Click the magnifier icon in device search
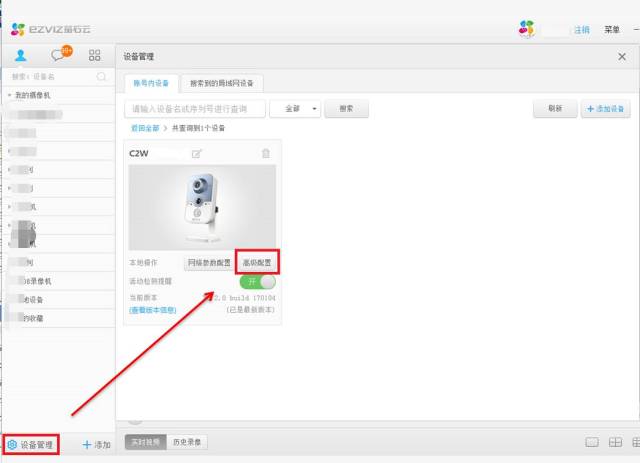 [101, 76]
